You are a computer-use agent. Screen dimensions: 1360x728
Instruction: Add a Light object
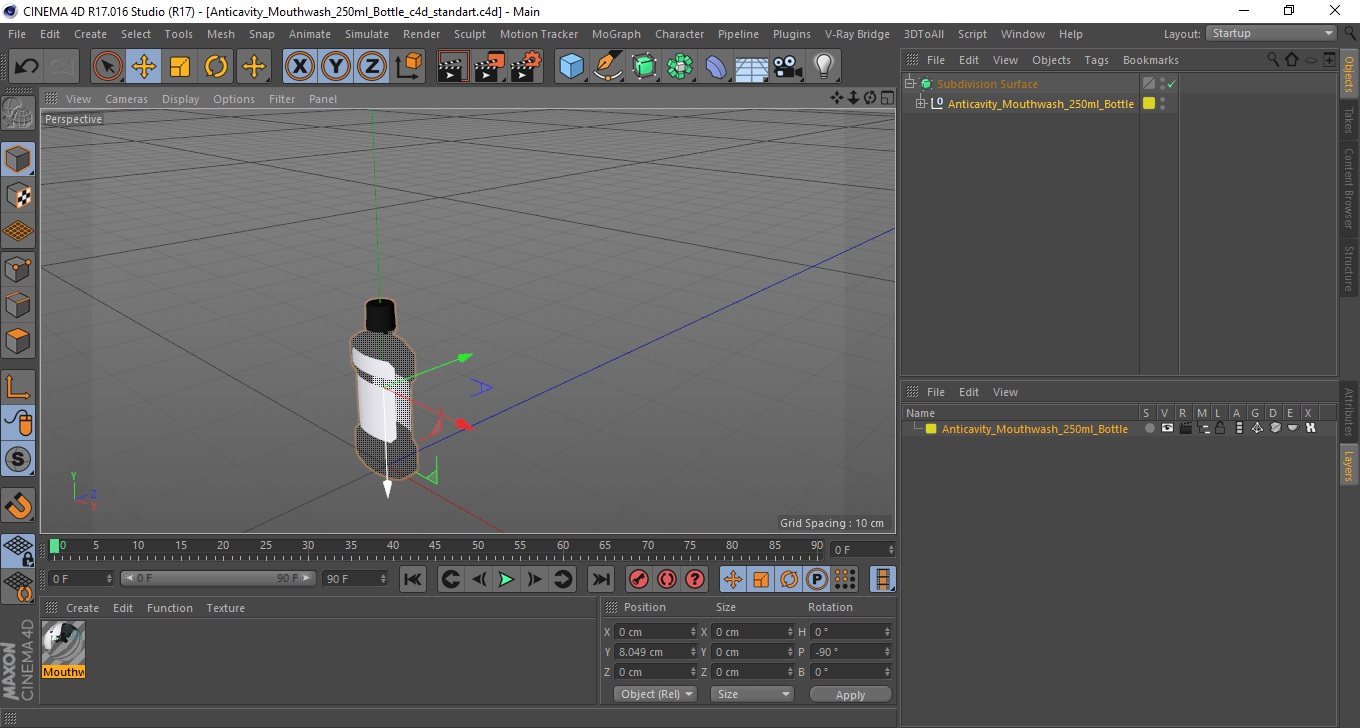(823, 67)
